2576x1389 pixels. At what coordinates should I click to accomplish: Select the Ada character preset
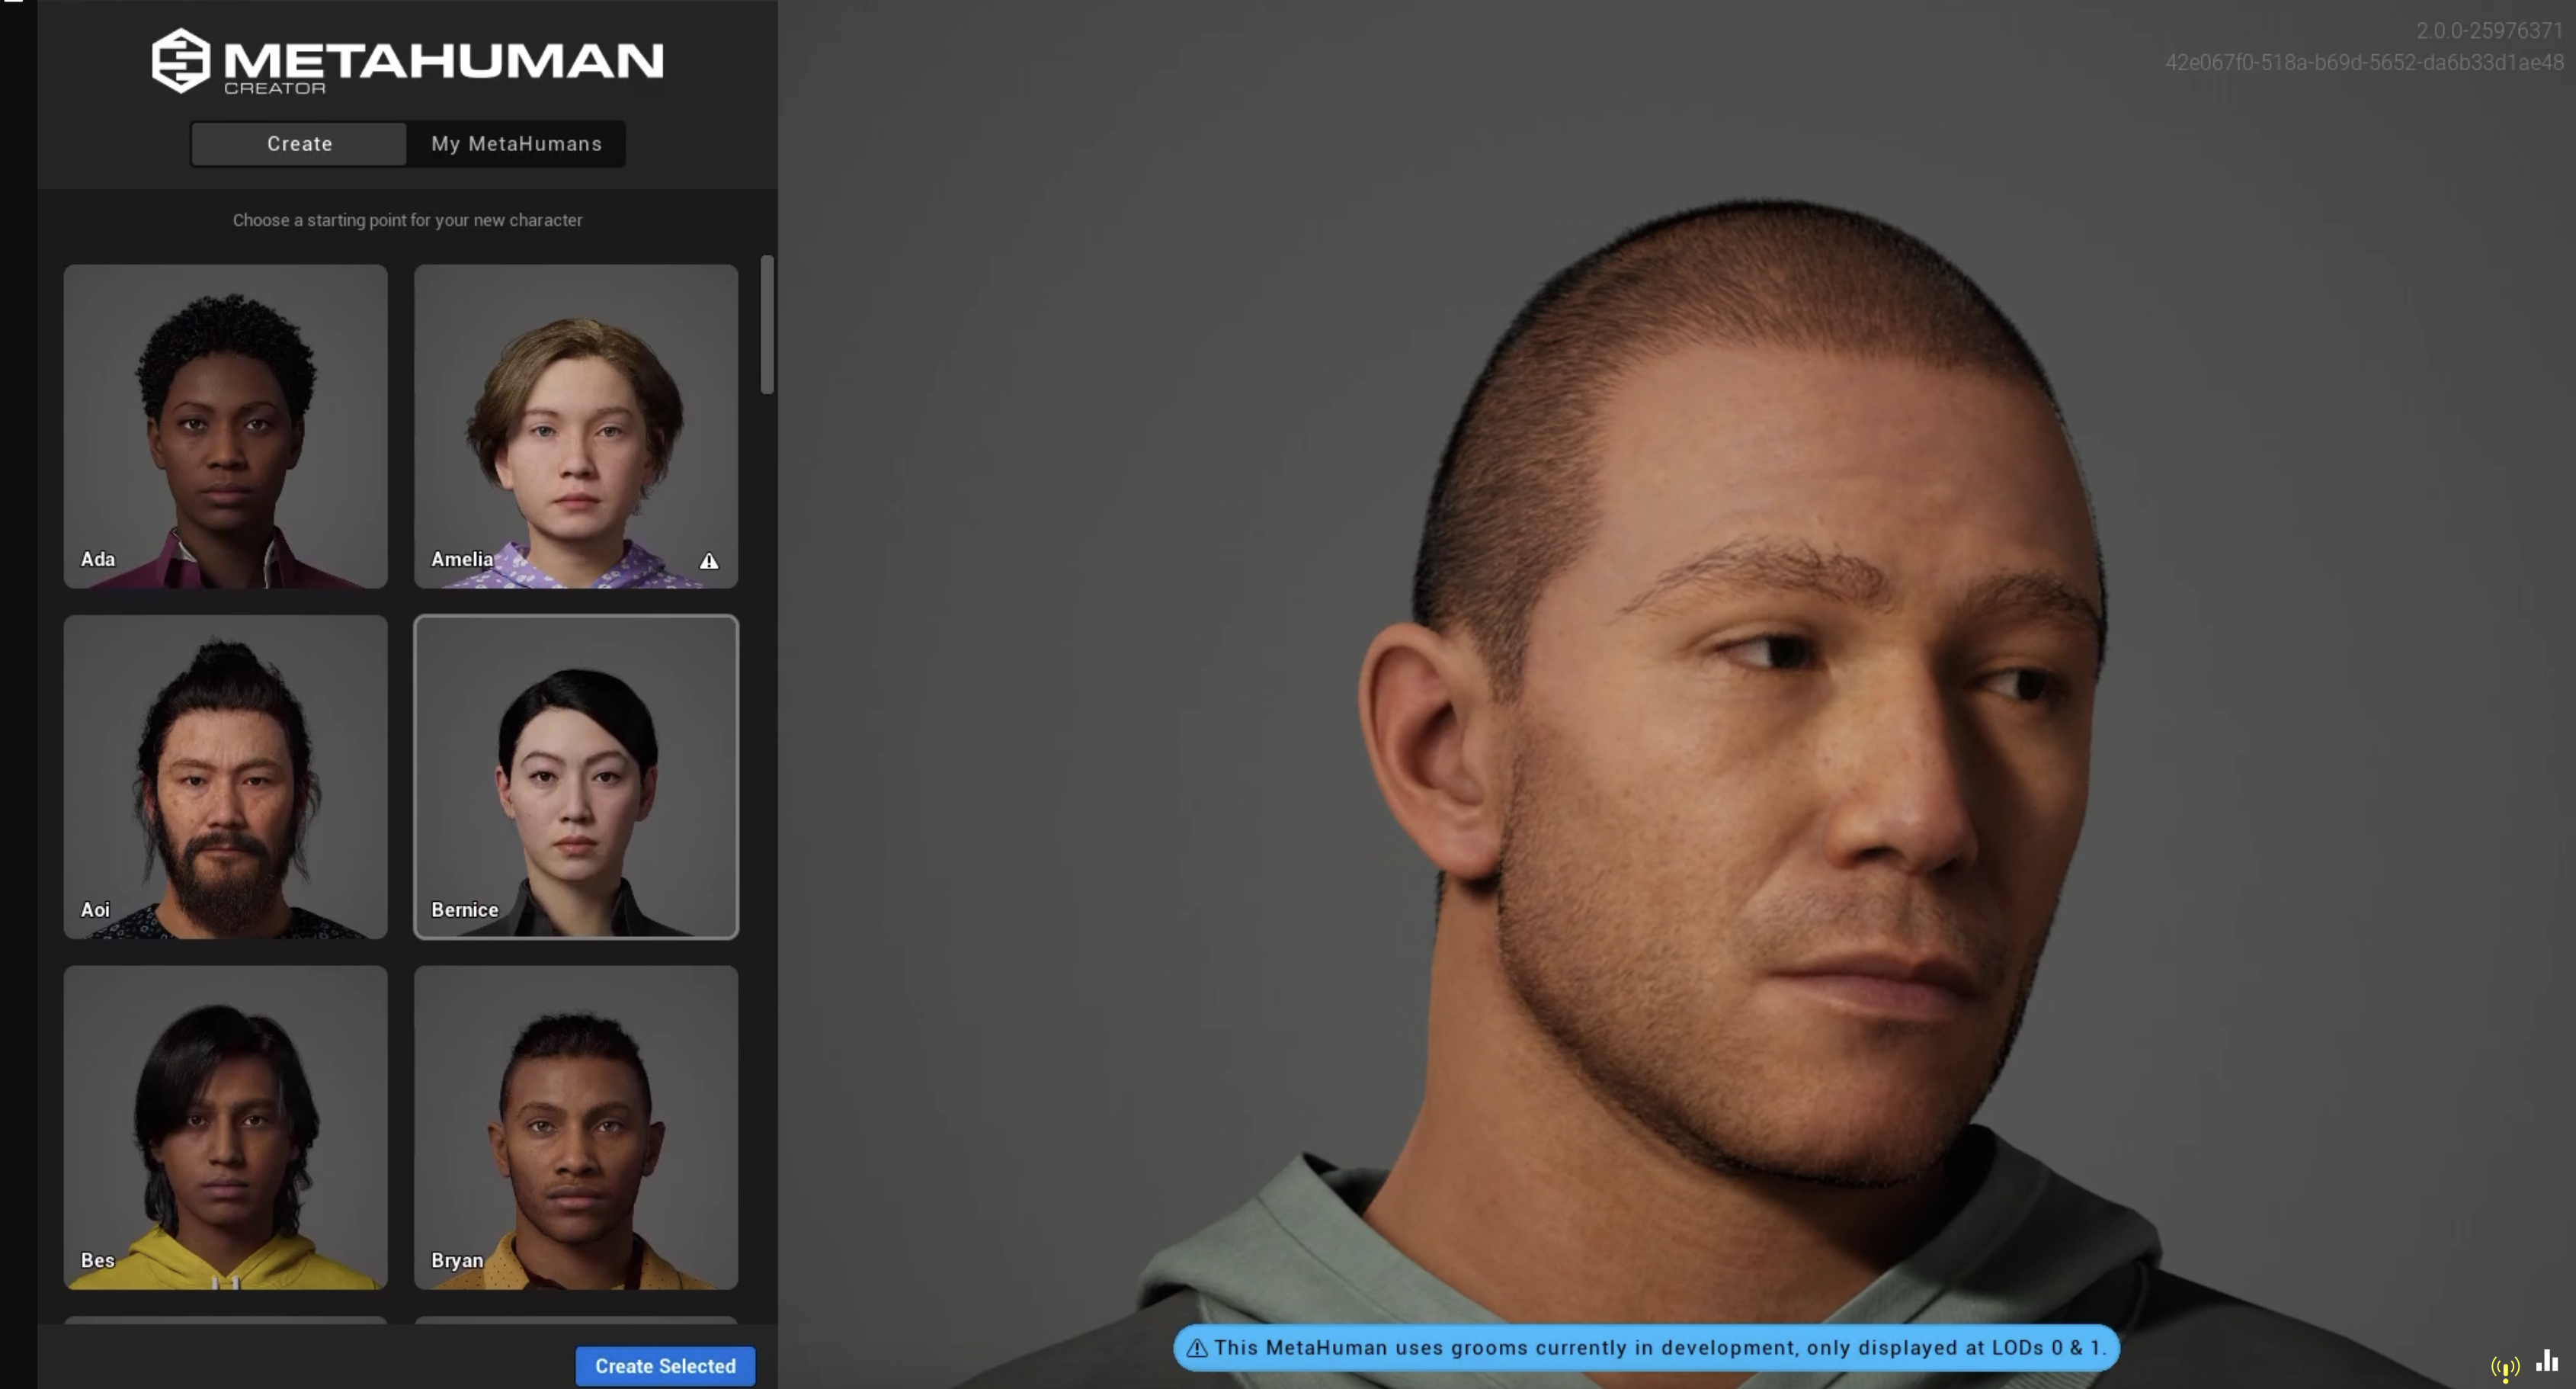coord(226,426)
